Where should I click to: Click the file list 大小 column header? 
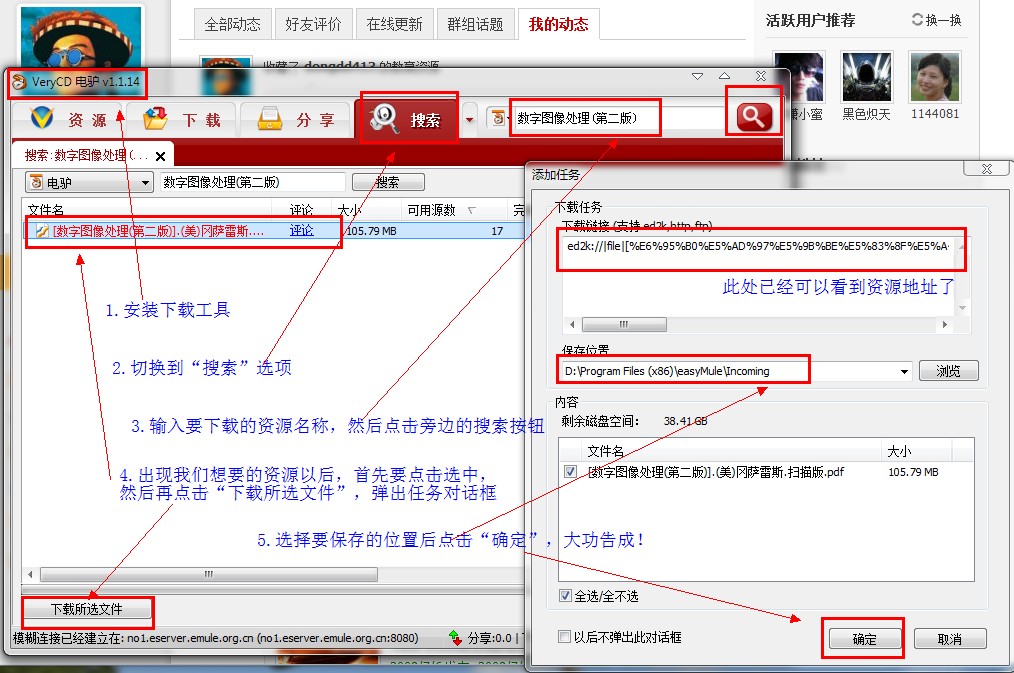pyautogui.click(x=899, y=451)
